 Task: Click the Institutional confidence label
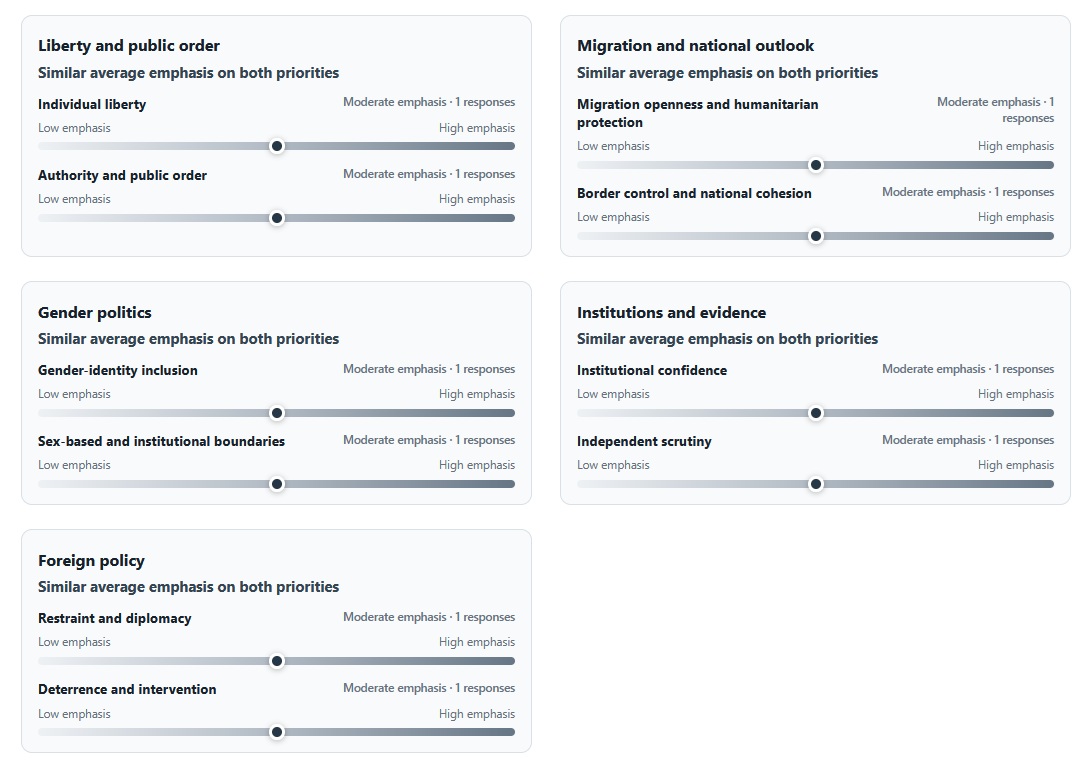[x=651, y=371]
